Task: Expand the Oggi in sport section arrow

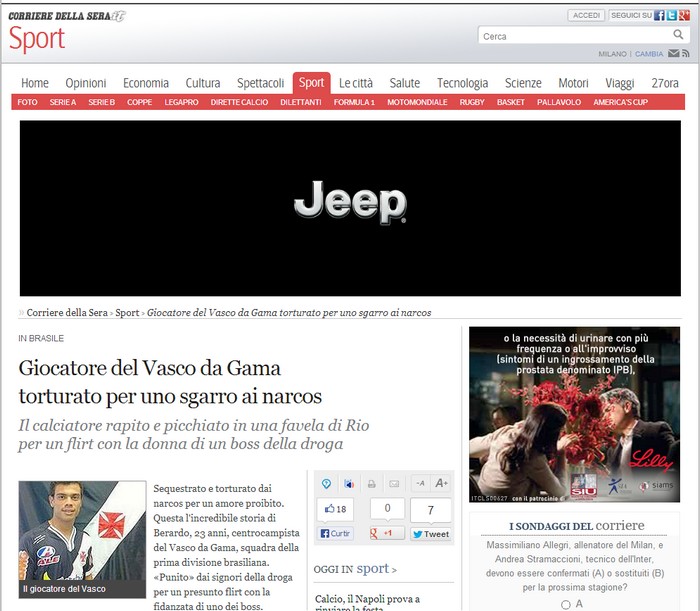Action: 394,570
